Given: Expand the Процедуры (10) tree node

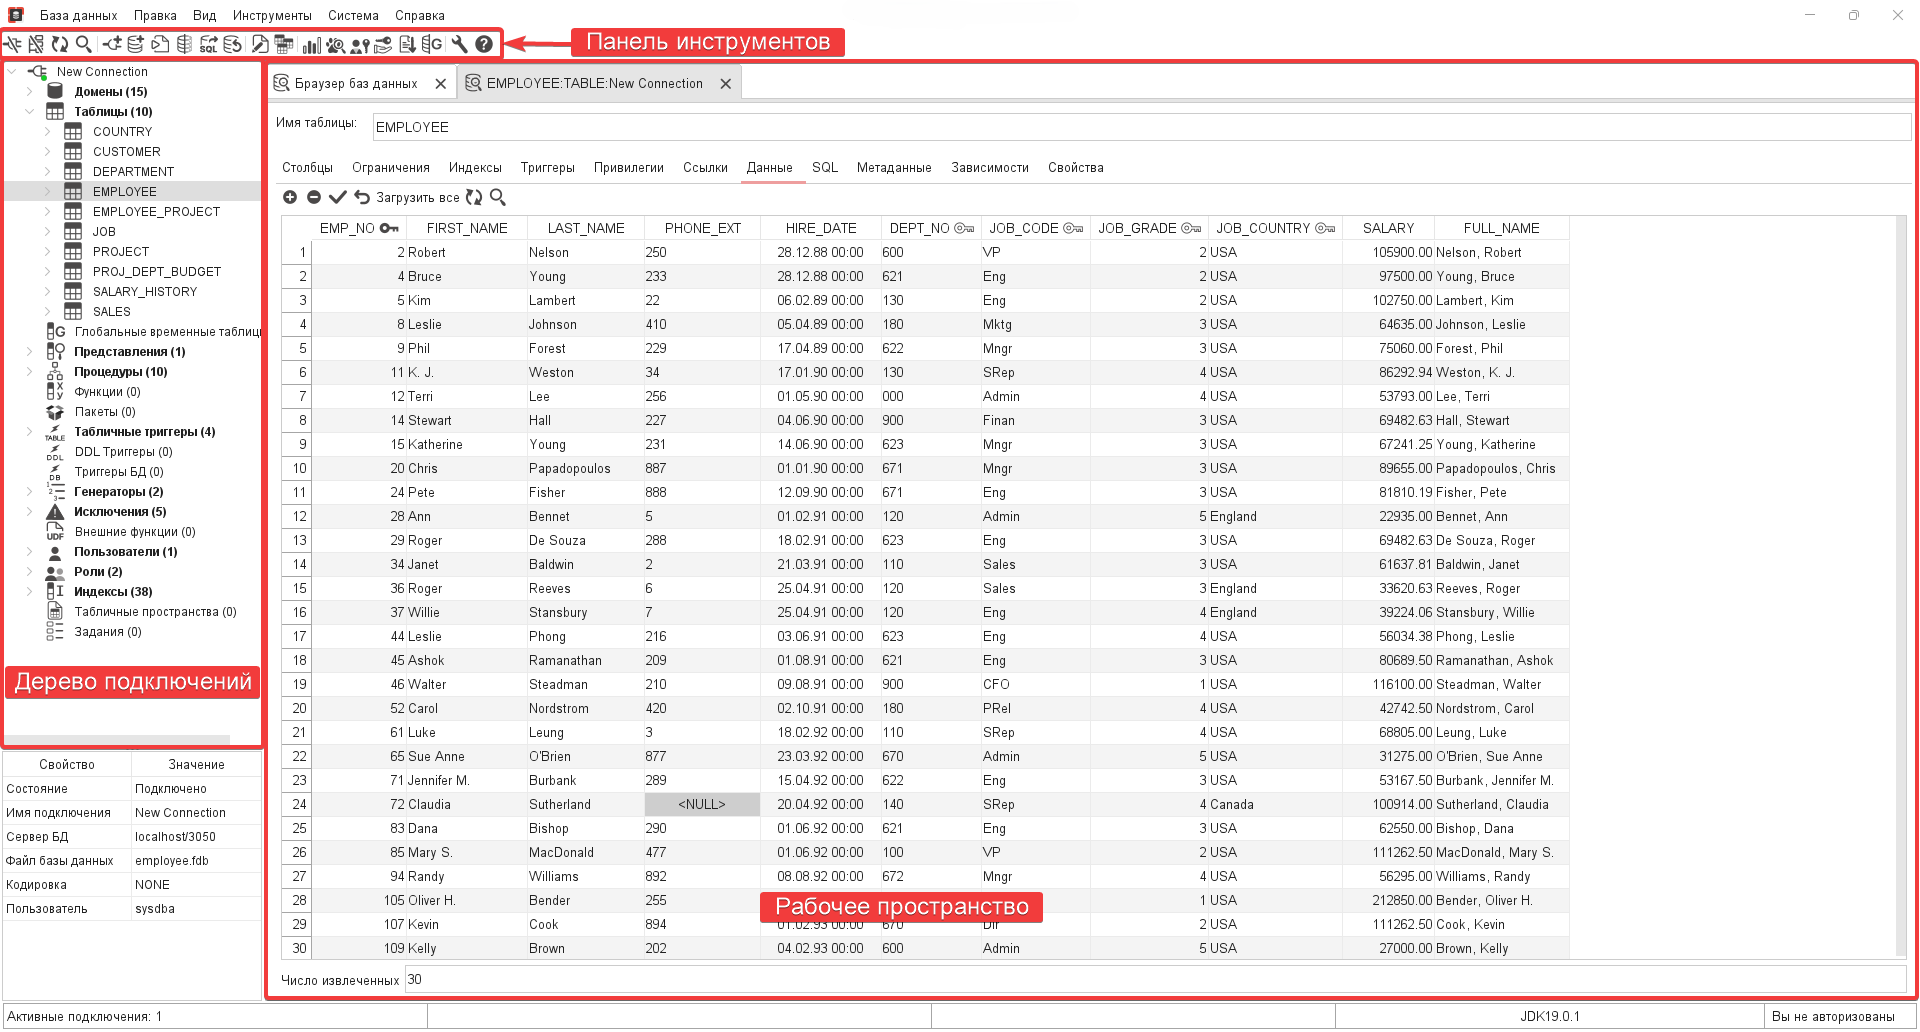Looking at the screenshot, I should 29,372.
